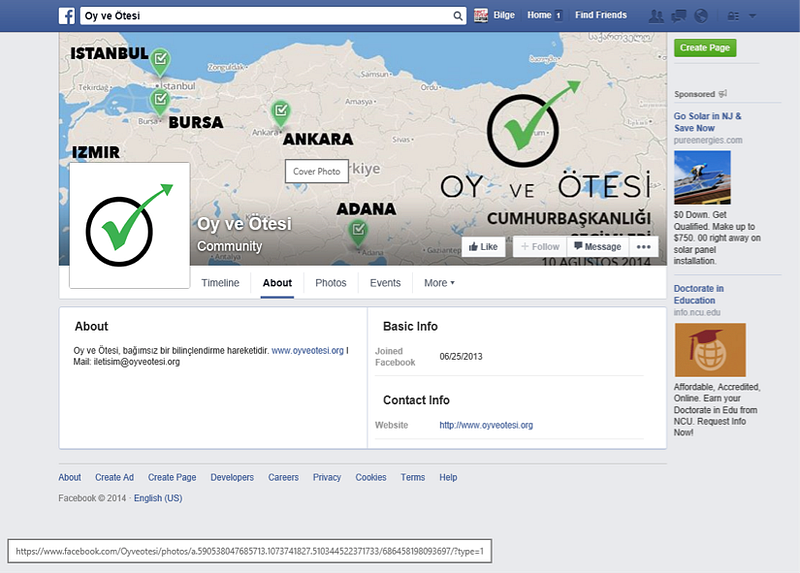
Task: Open the Events tab
Action: pos(385,283)
